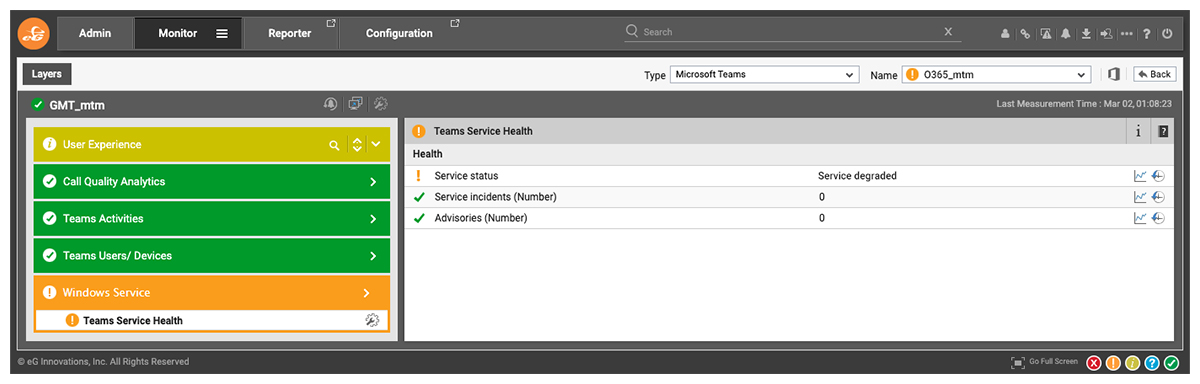Open the history clock icon for Advisories
Image resolution: width=1200 pixels, height=384 pixels.
coord(1158,218)
